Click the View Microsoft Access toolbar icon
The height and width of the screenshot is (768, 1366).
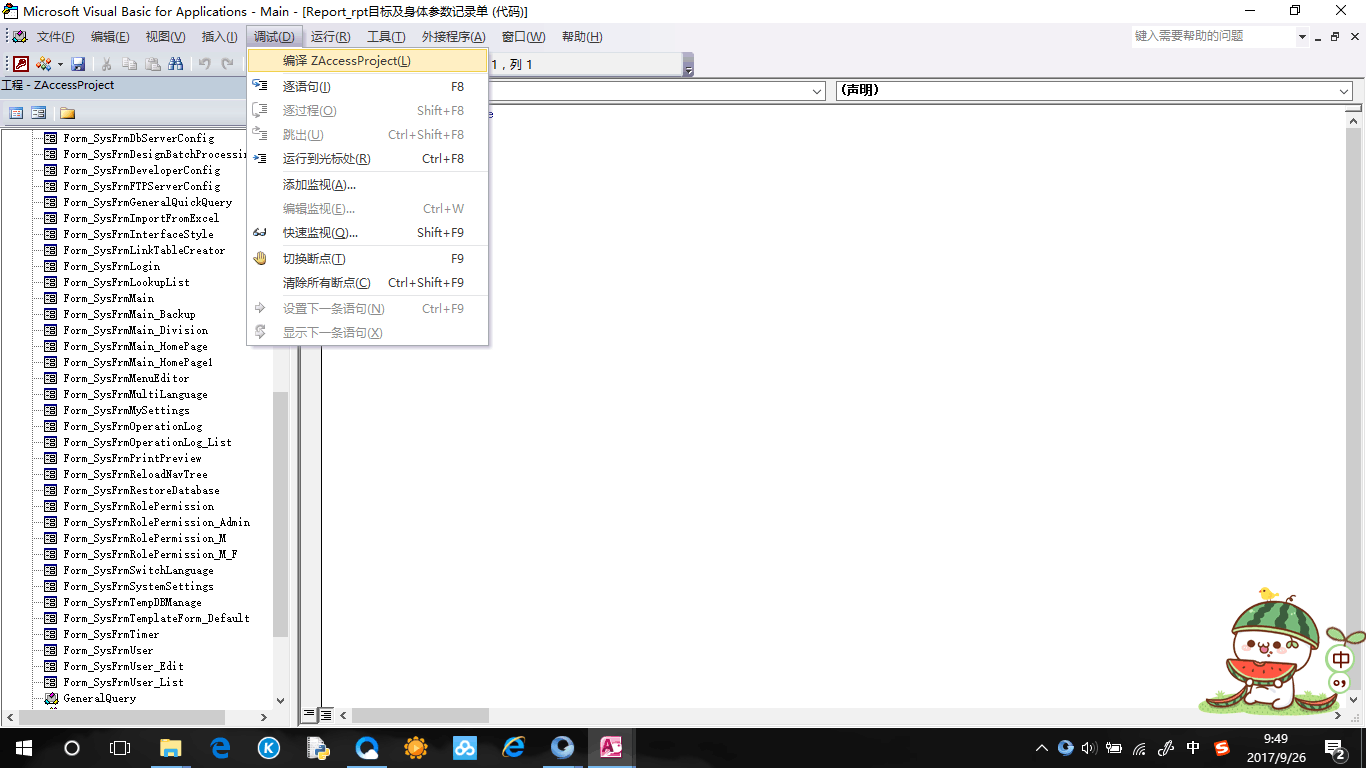(20, 63)
